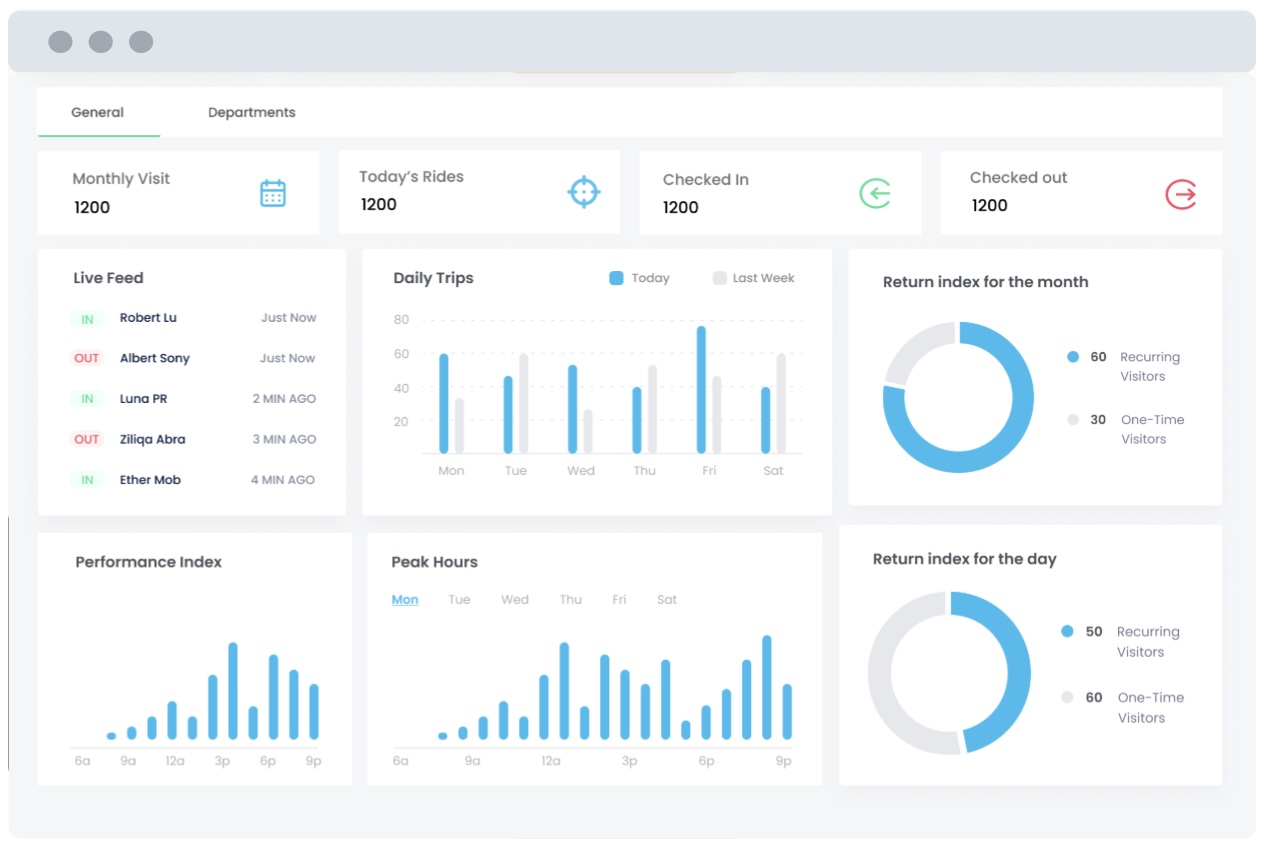
Task: Click the Sat label on Daily Trips axis
Action: (773, 471)
